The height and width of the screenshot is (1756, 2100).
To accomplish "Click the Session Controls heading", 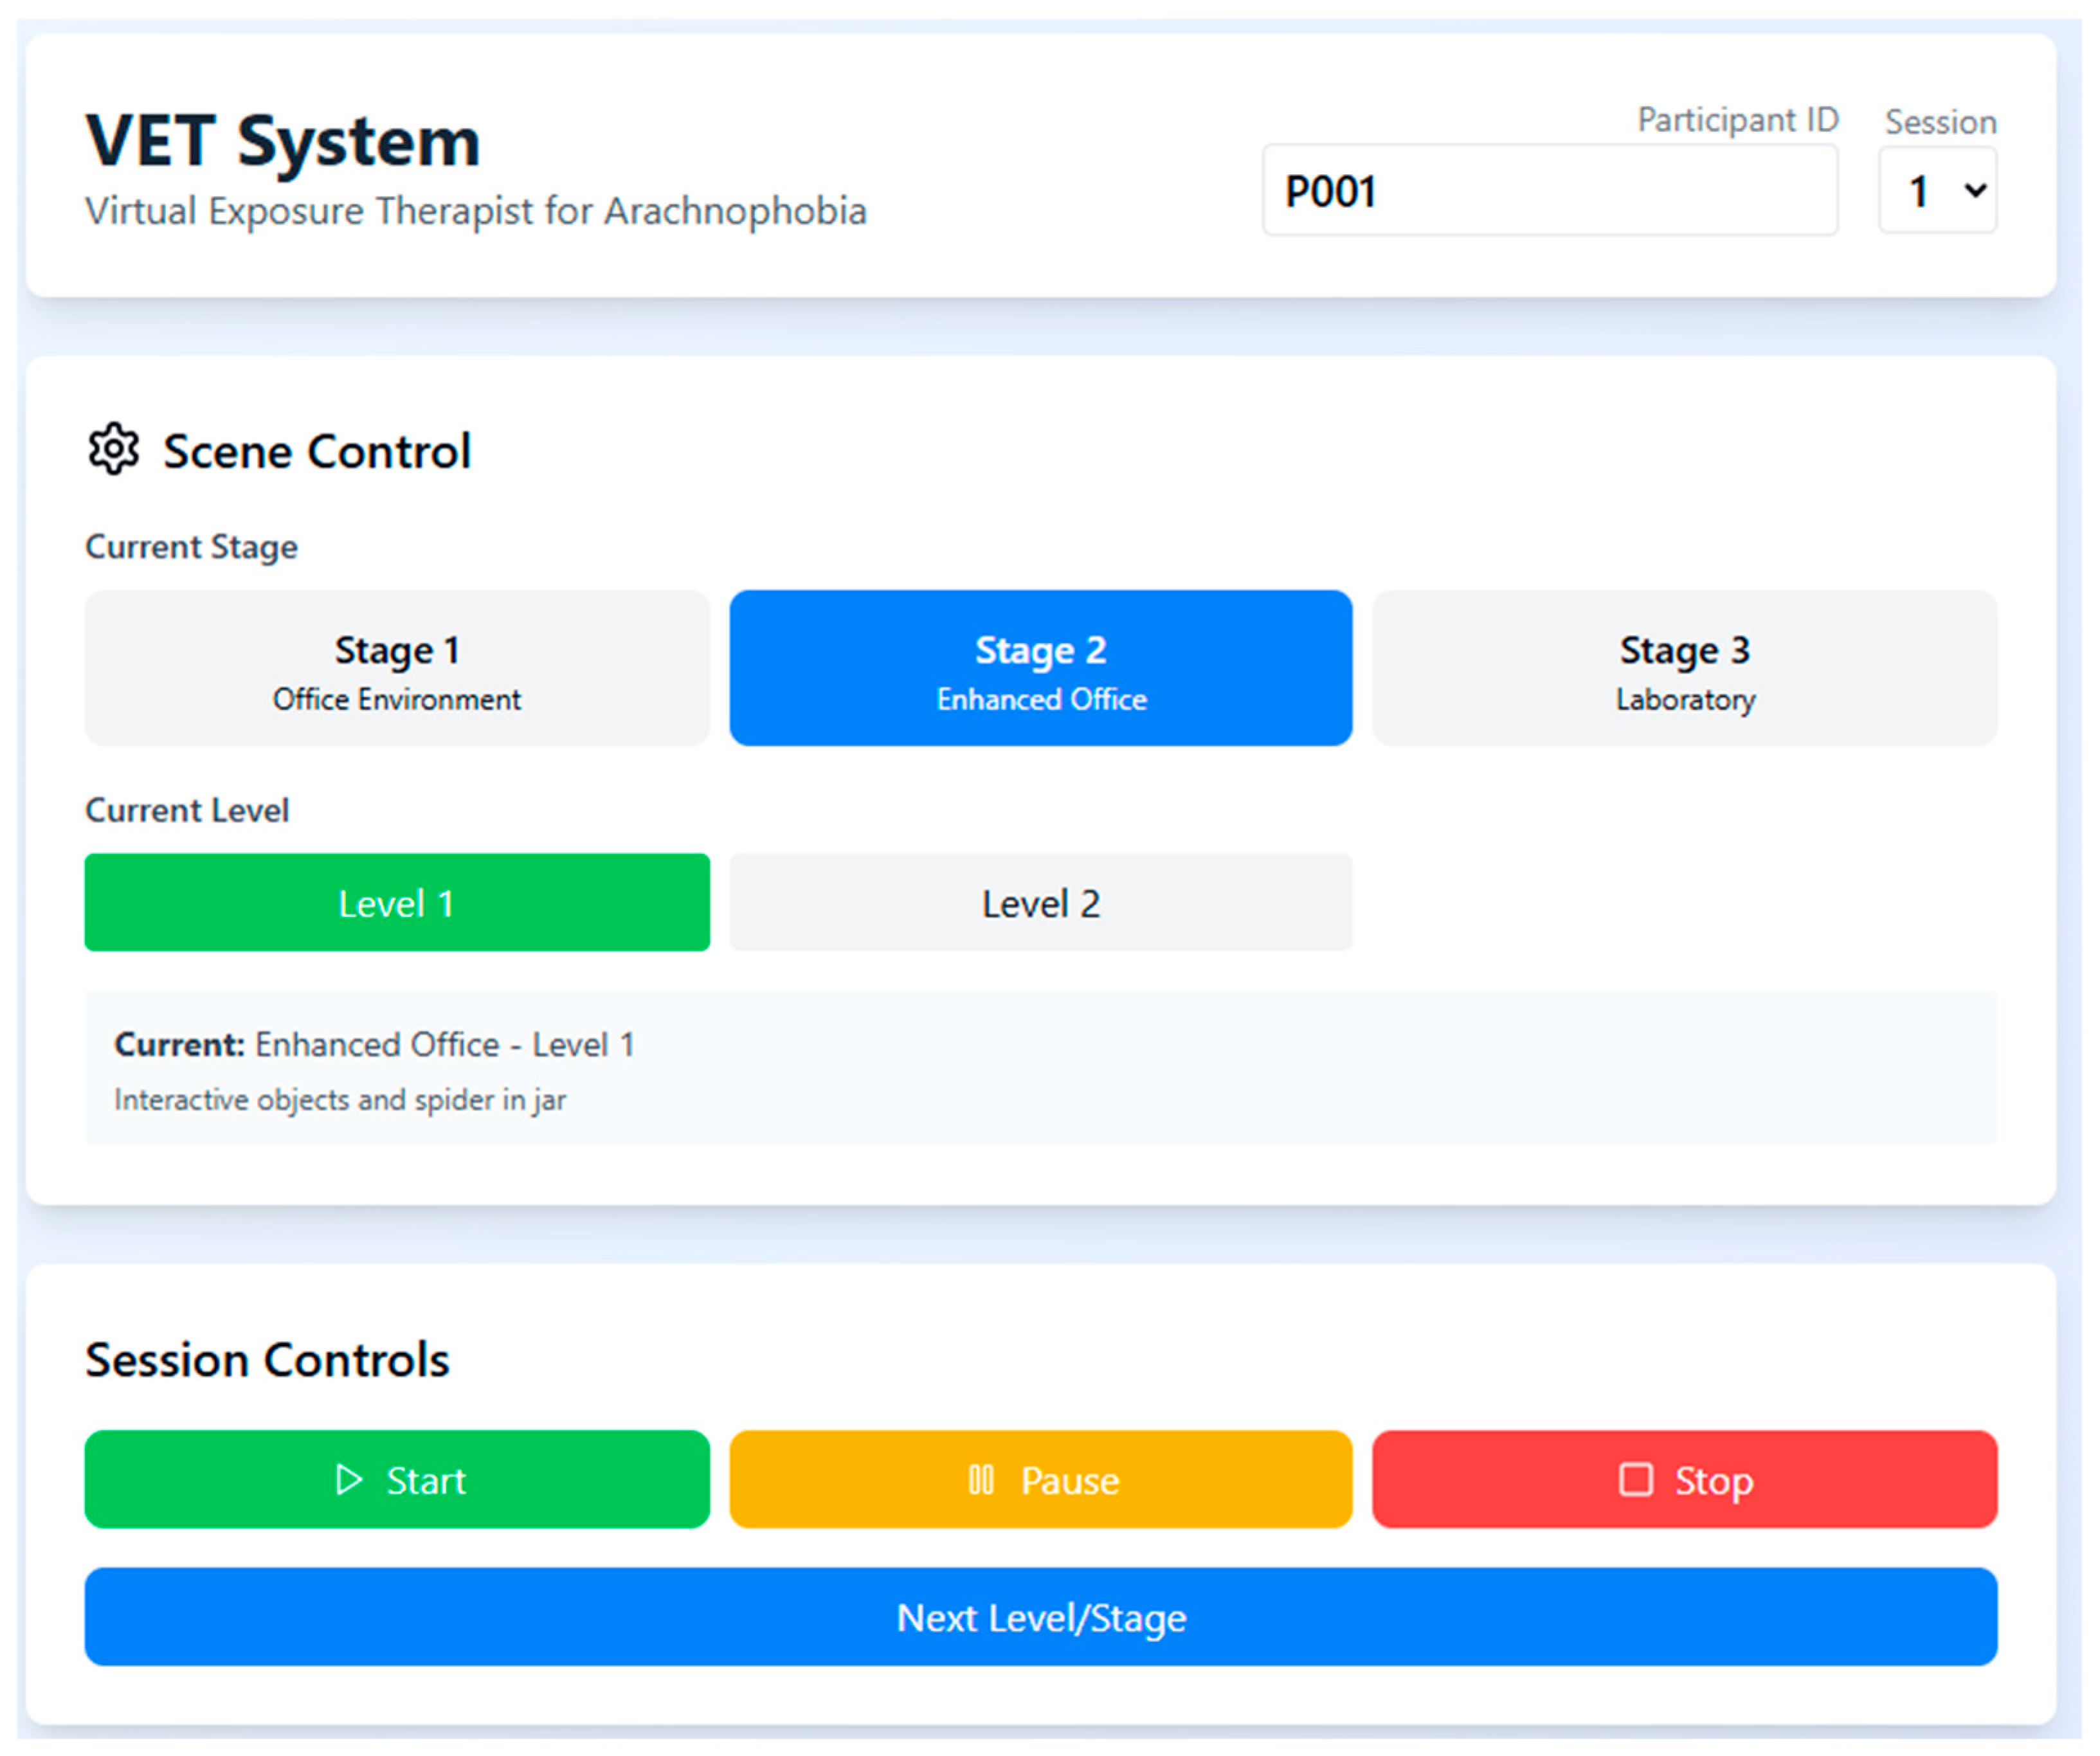I will point(267,1360).
